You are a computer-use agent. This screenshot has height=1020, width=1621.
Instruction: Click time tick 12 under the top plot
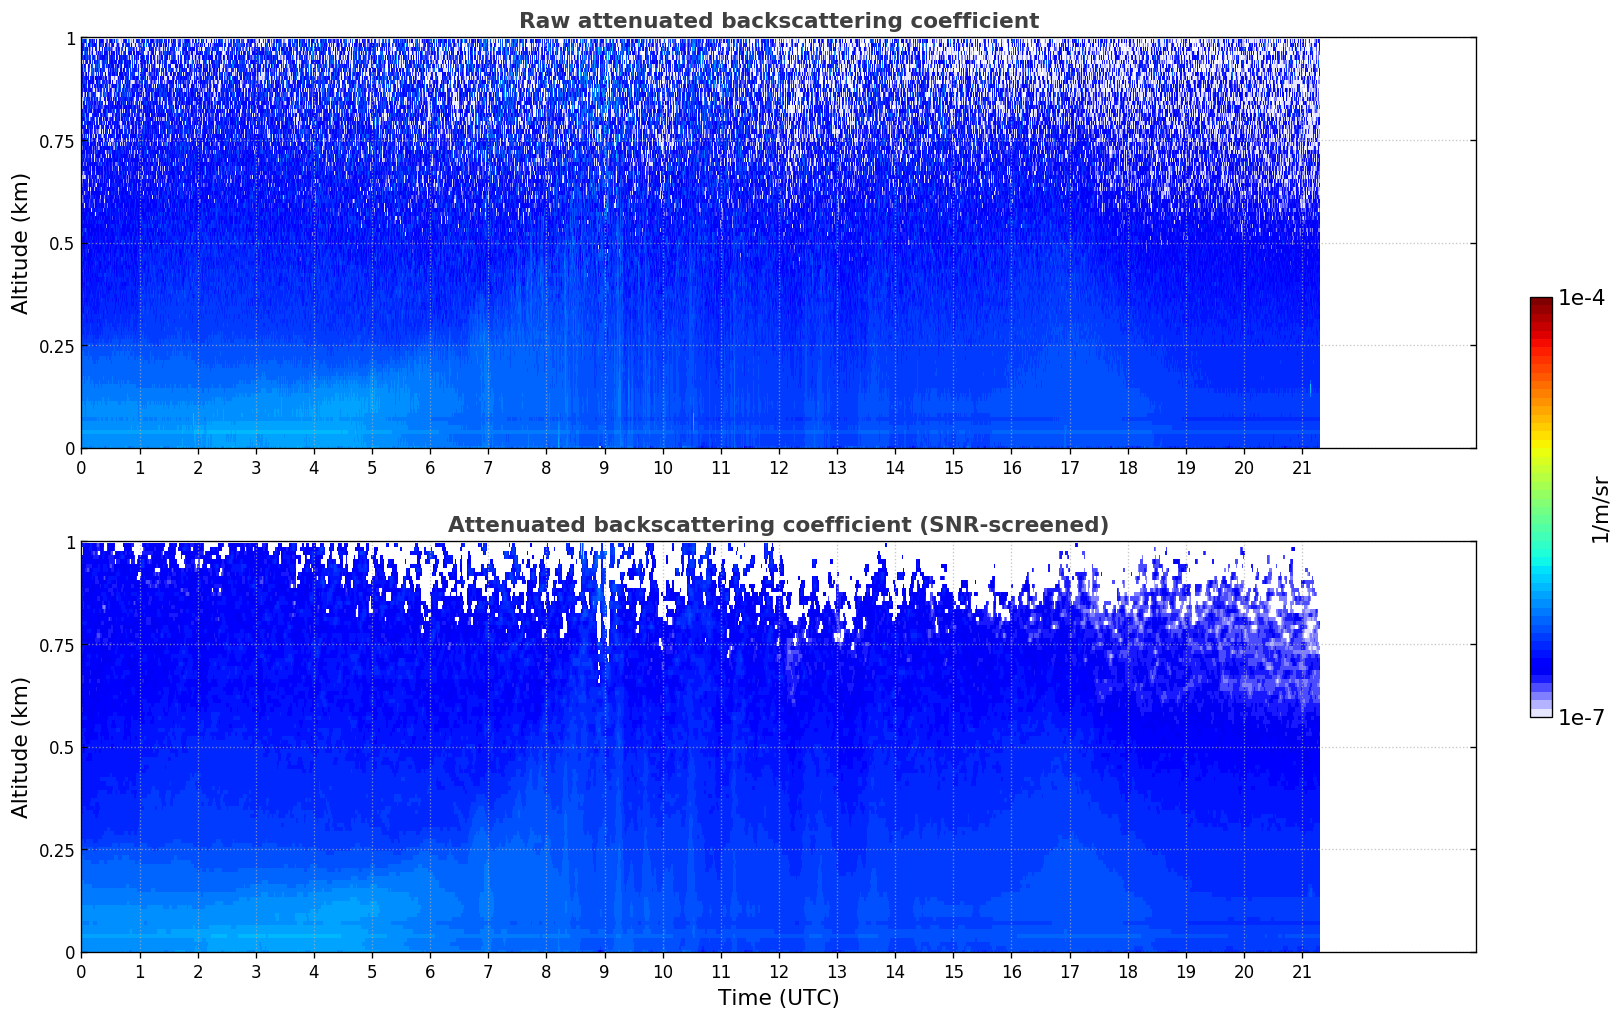(779, 467)
